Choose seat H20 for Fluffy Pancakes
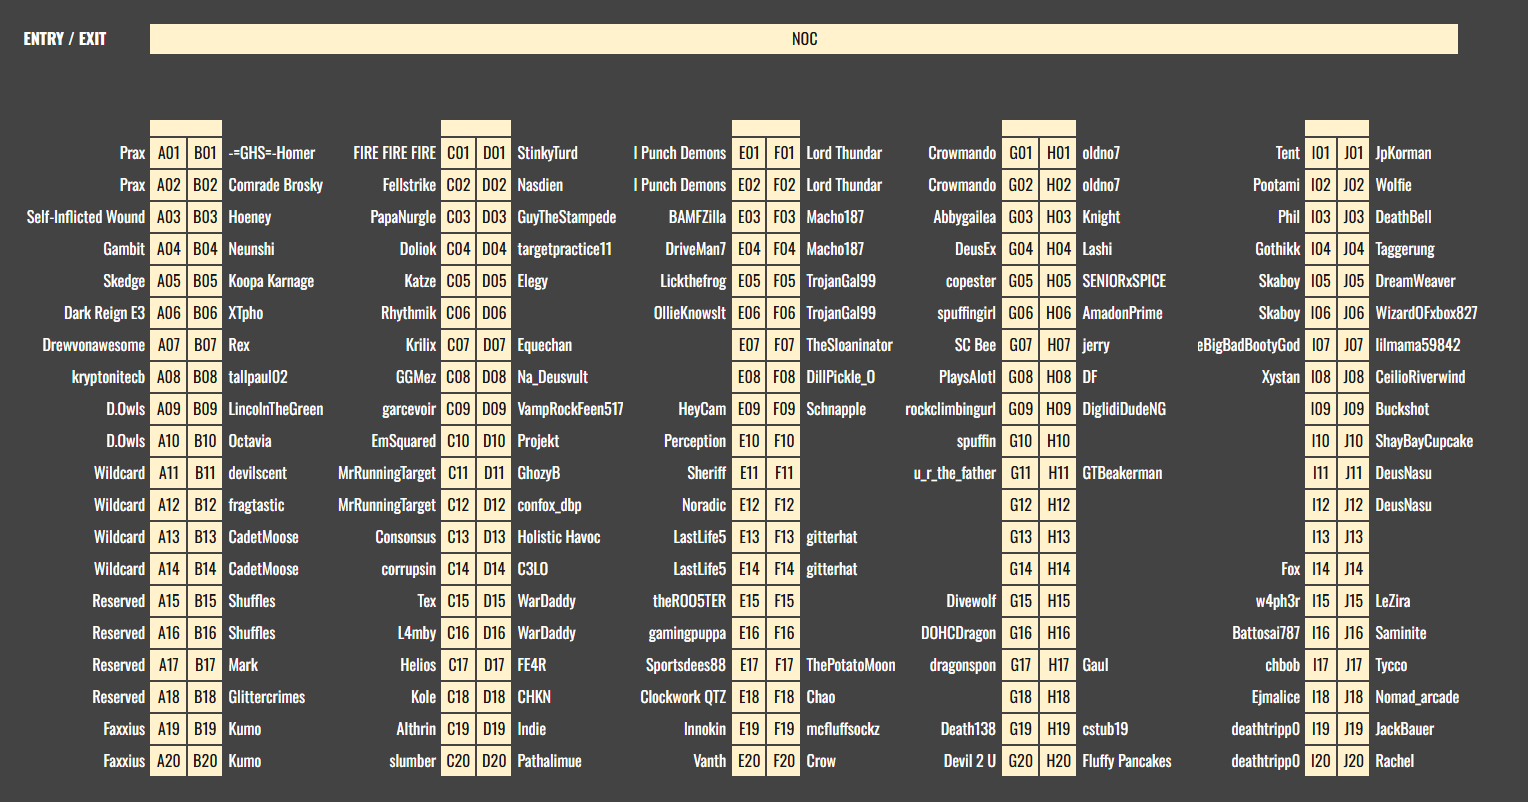The width and height of the screenshot is (1528, 802). (x=1058, y=761)
